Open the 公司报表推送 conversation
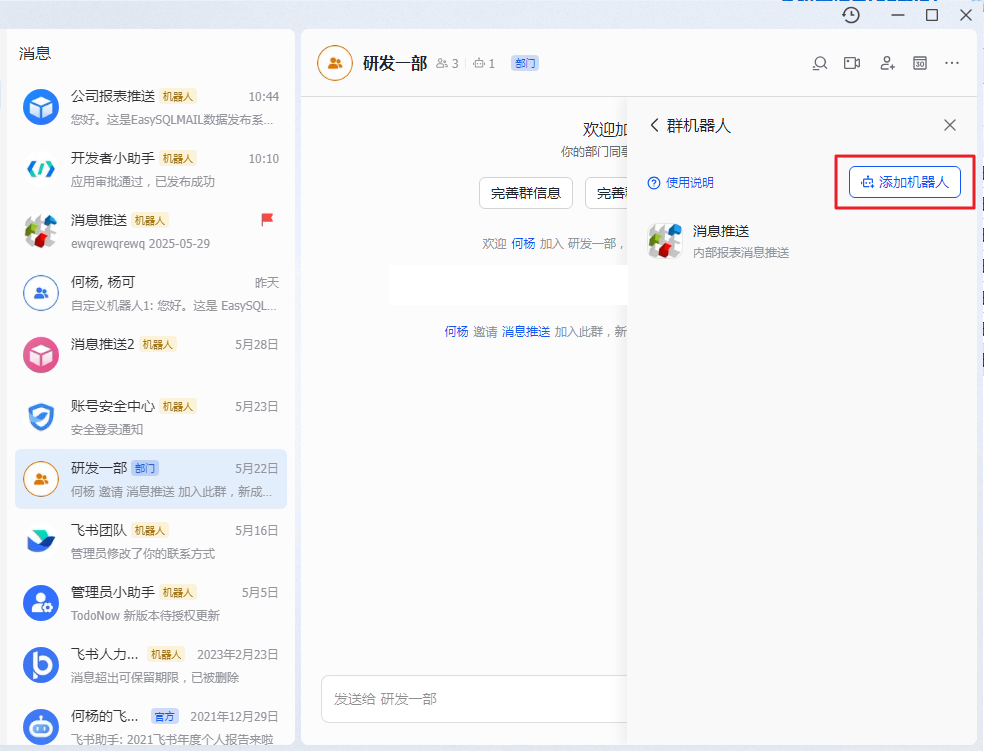Screen dimensions: 984x752 (x=151, y=106)
